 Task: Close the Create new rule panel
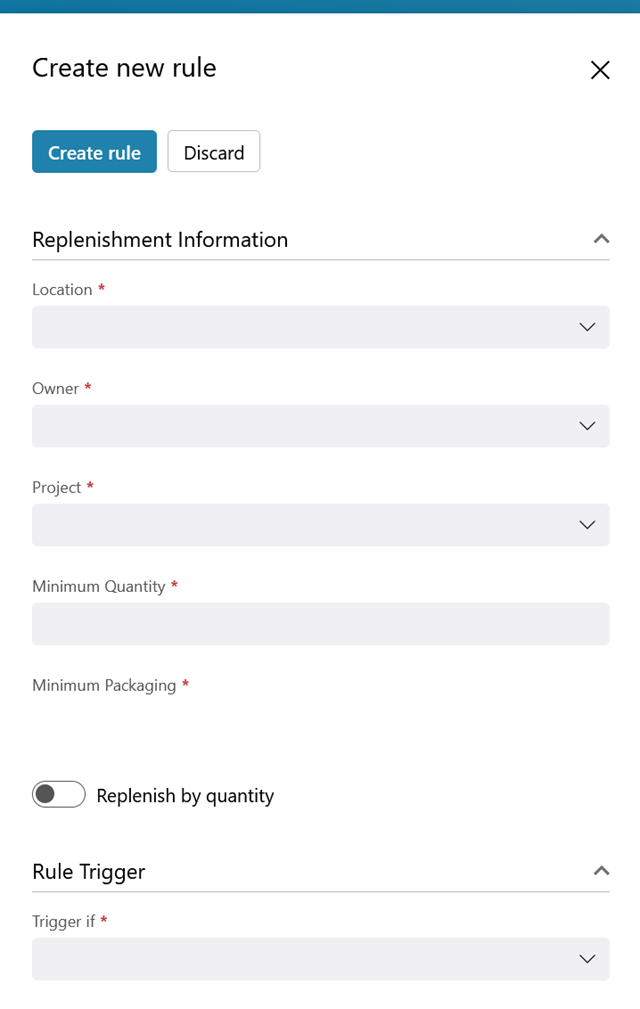pos(600,69)
